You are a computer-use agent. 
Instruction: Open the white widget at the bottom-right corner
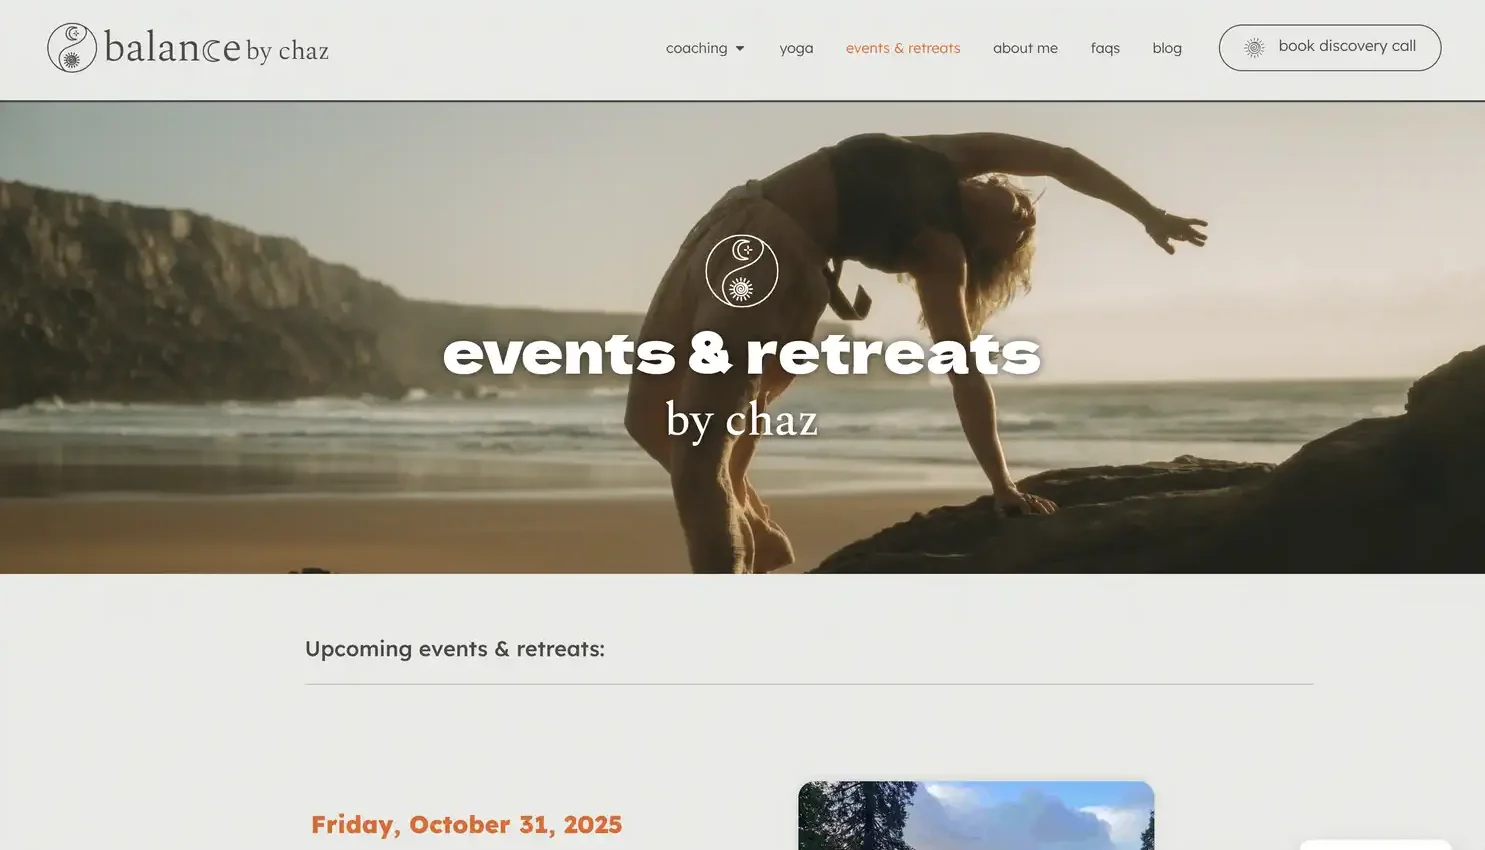[1375, 845]
